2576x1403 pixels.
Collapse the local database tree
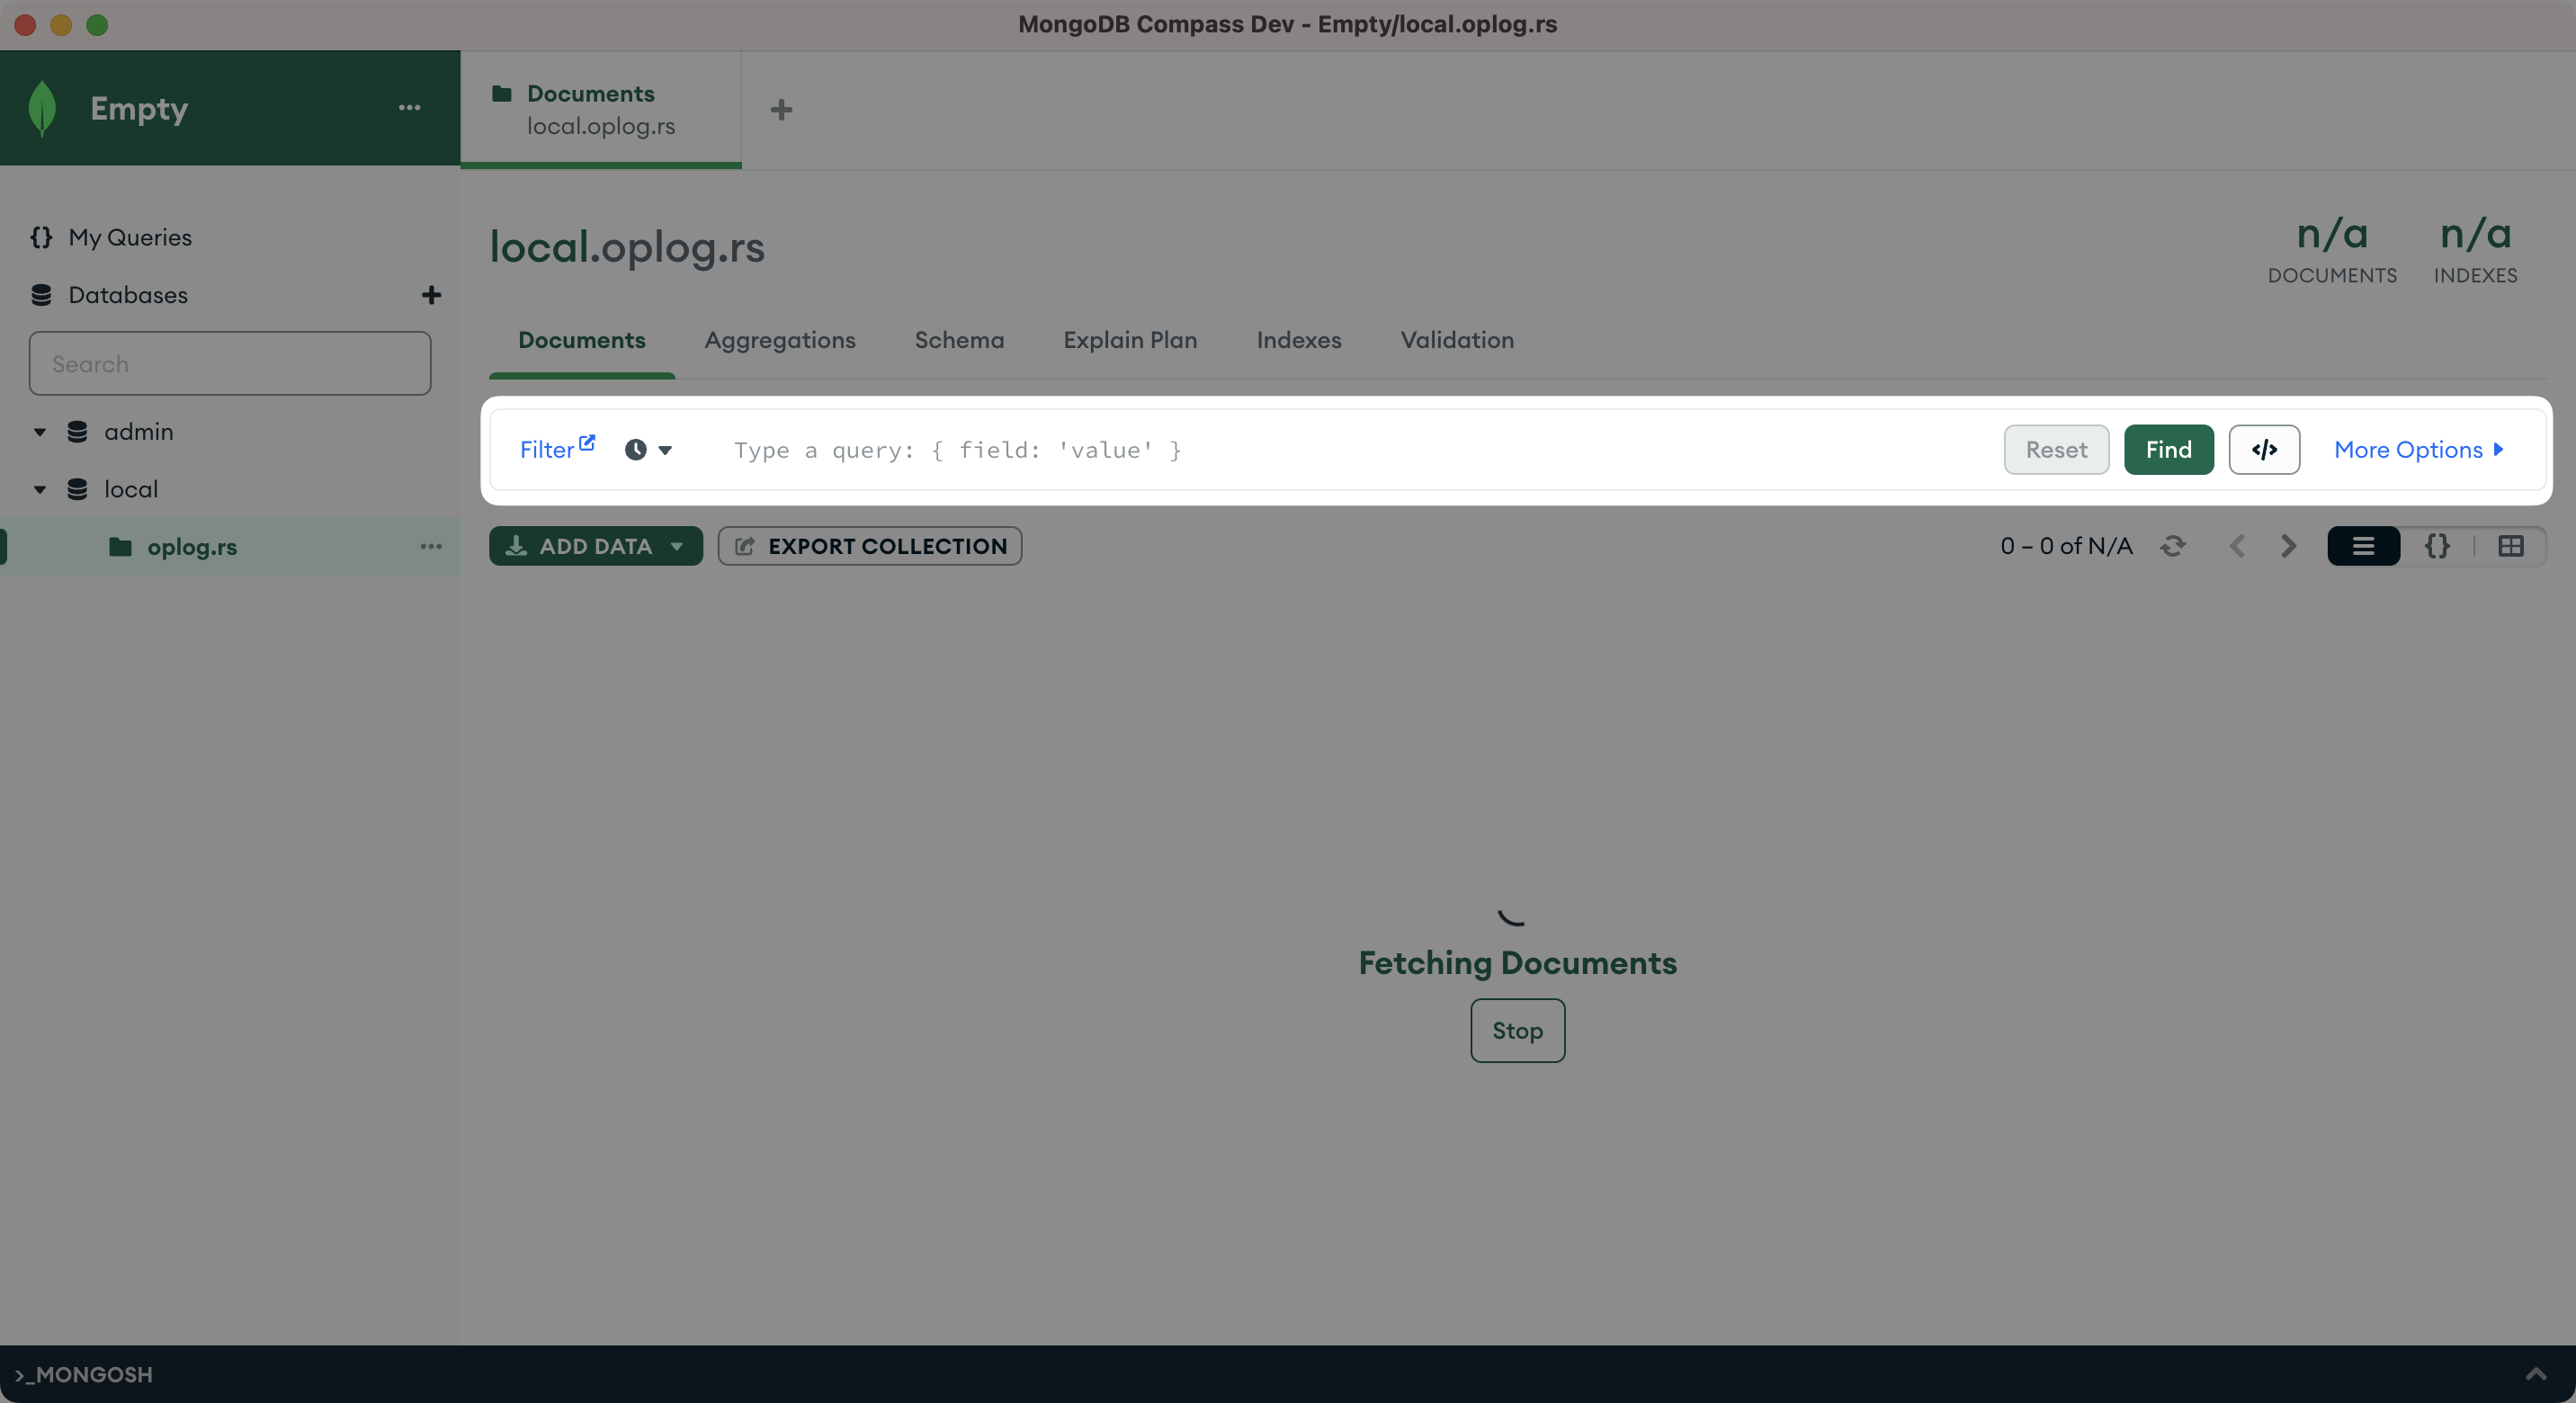(40, 490)
